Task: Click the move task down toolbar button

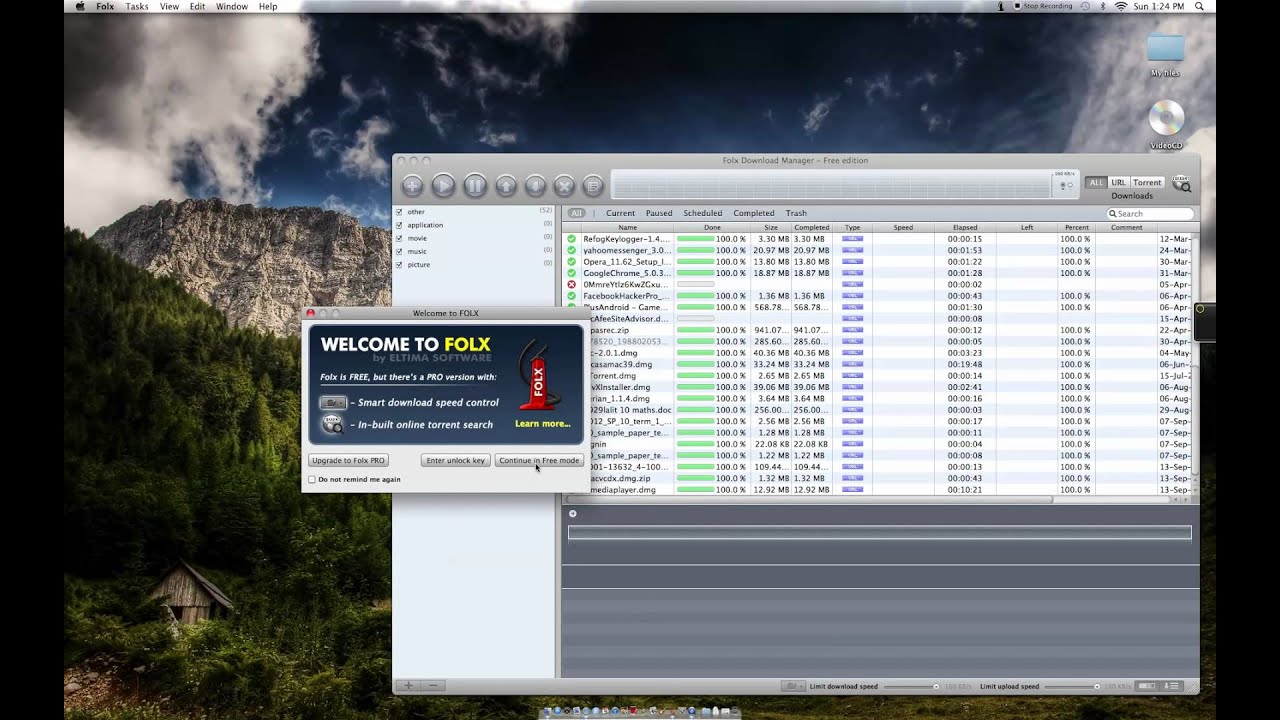Action: (536, 185)
